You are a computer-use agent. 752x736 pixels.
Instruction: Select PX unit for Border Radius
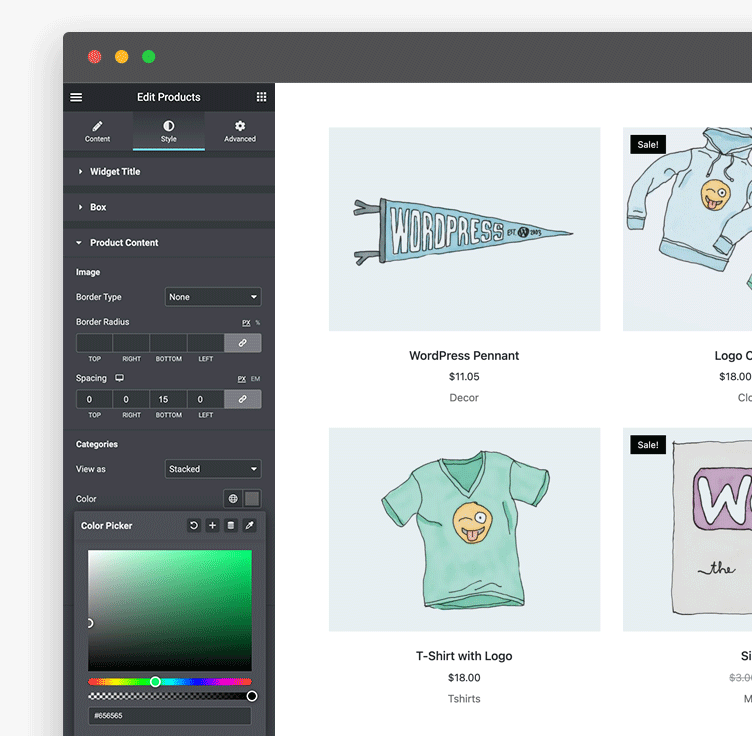click(246, 323)
